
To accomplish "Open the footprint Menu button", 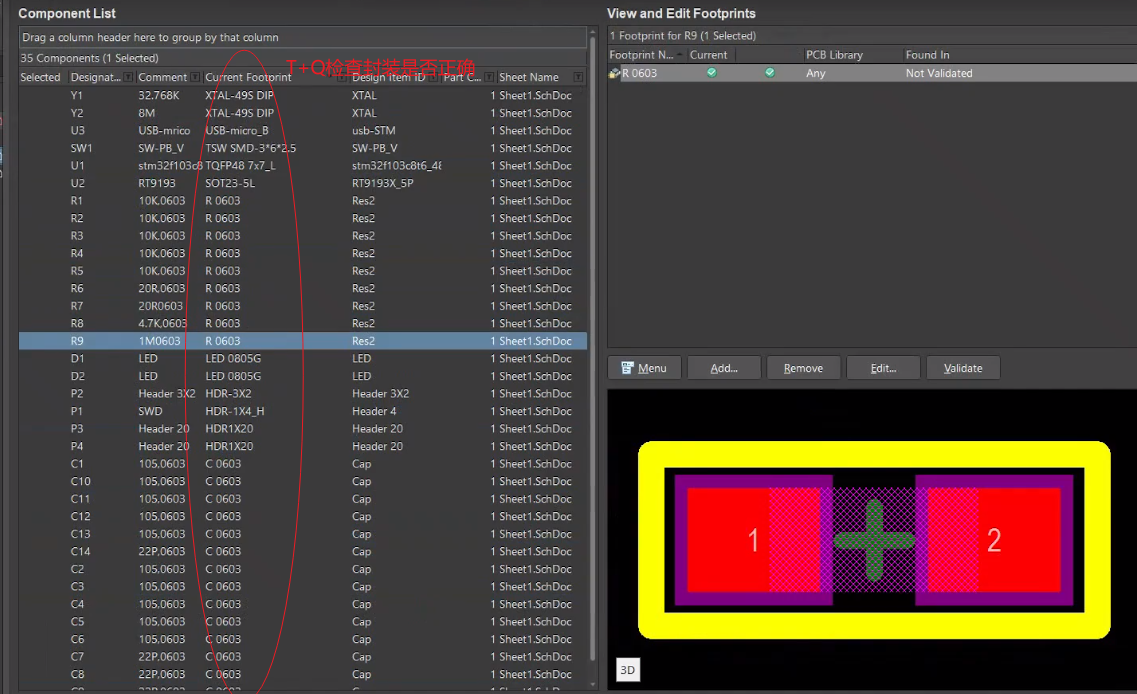I will tap(645, 368).
